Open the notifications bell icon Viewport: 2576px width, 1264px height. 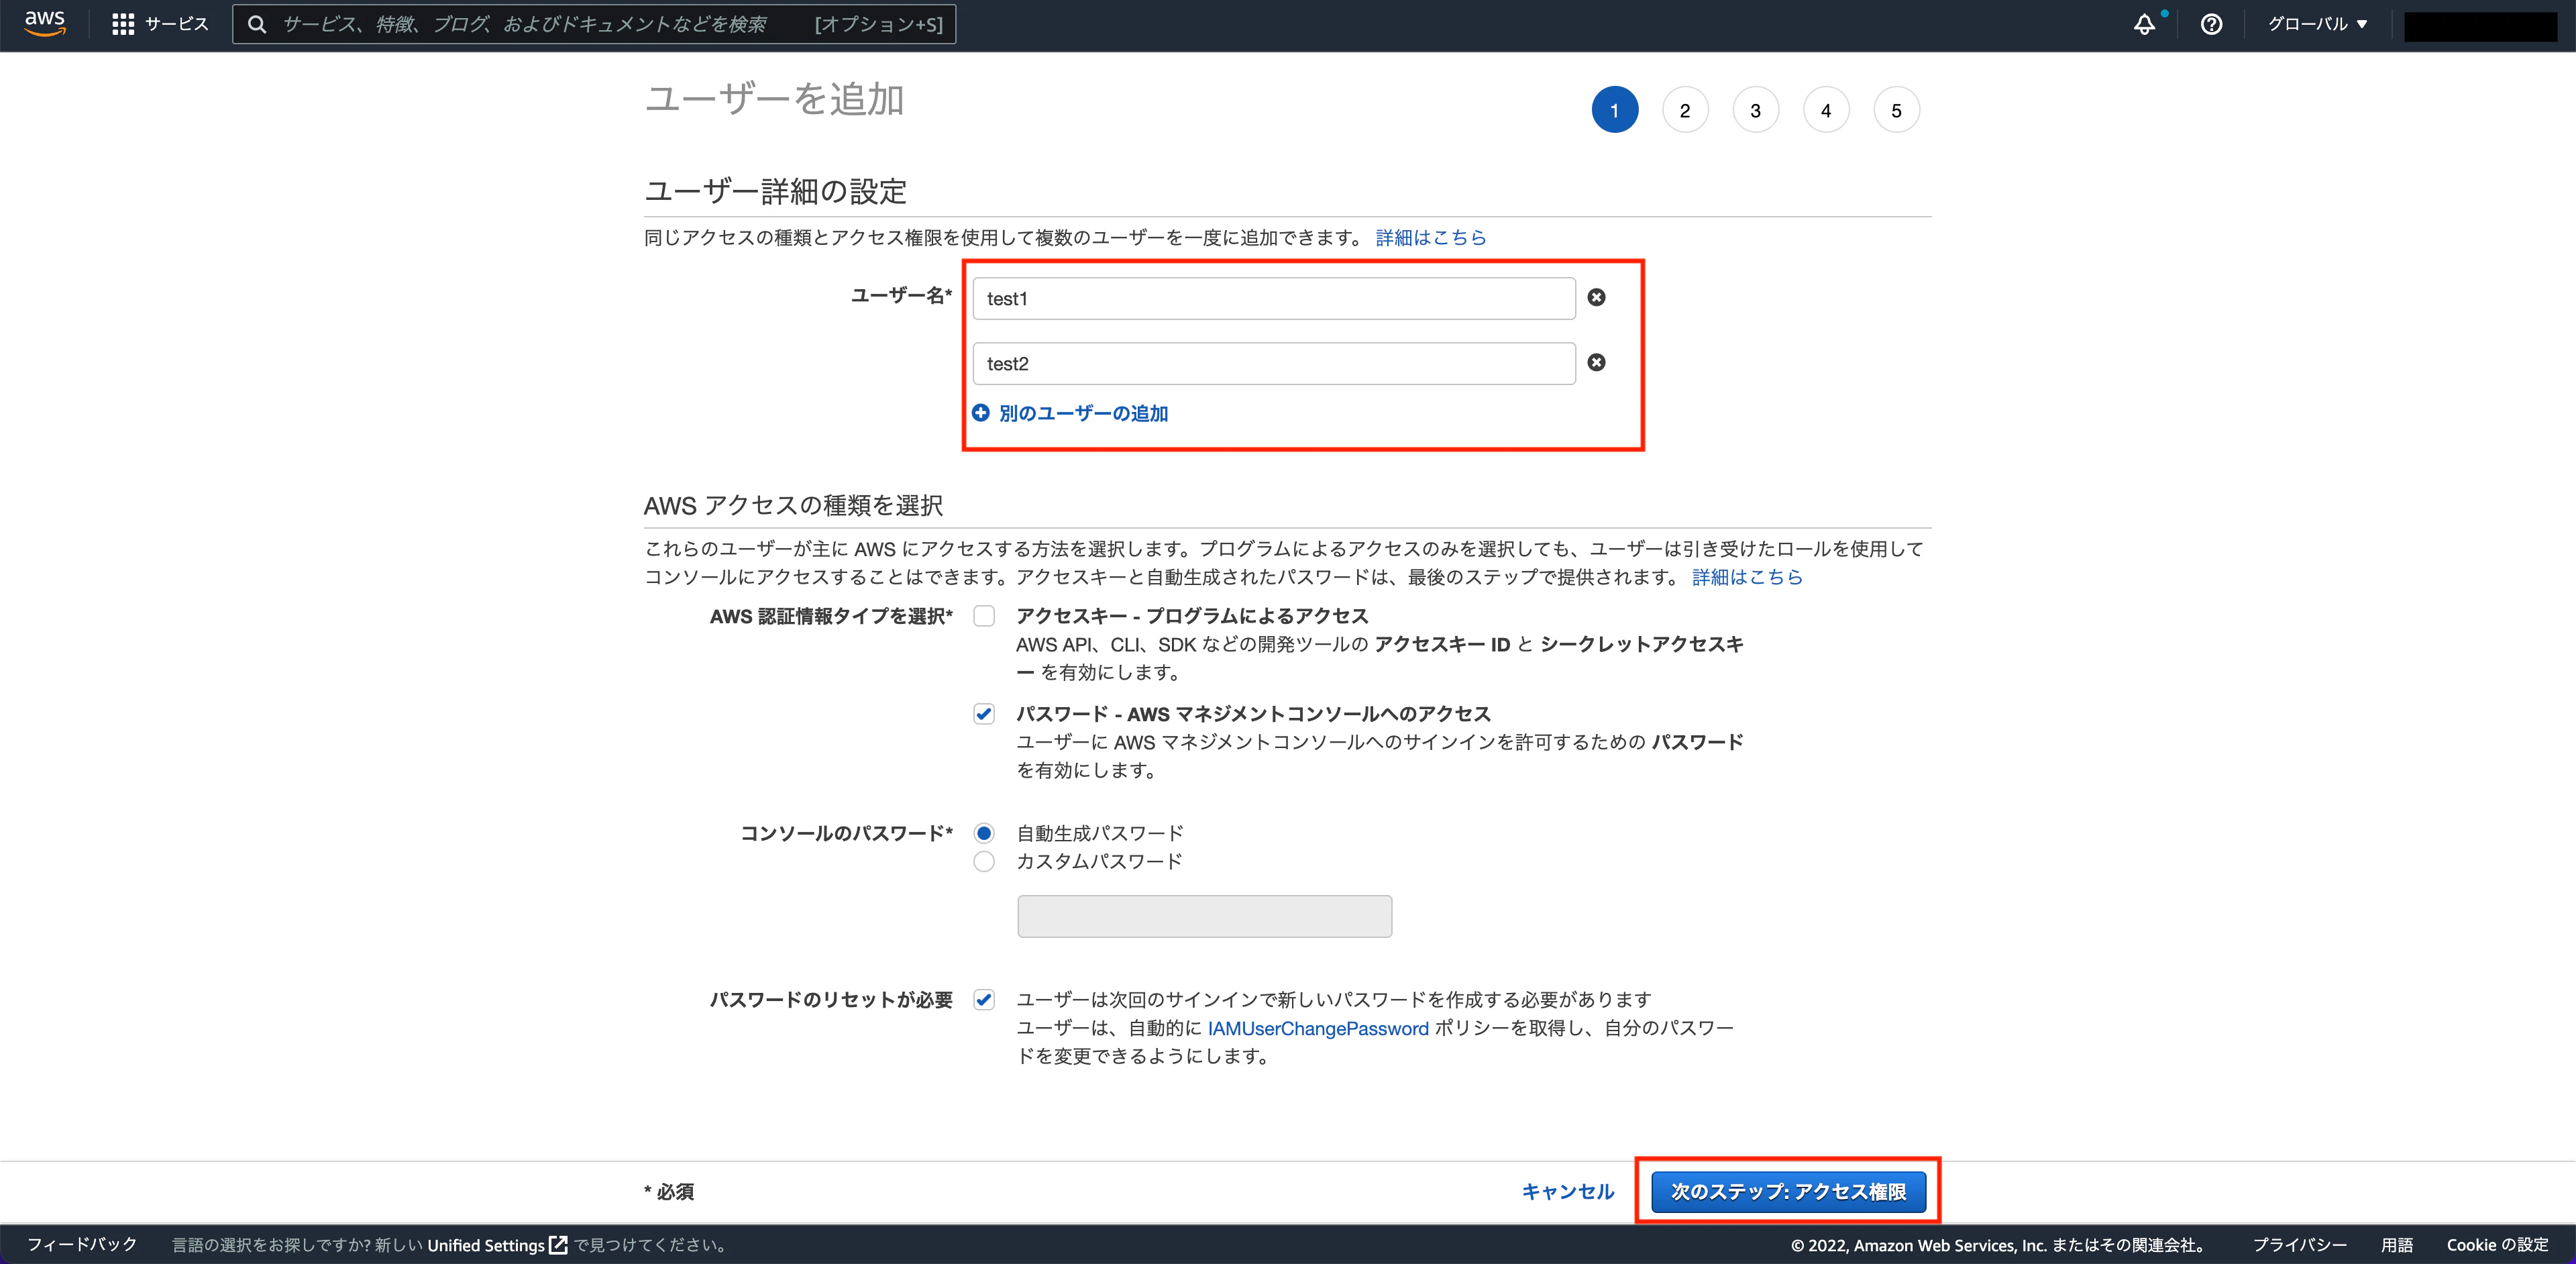click(2144, 24)
